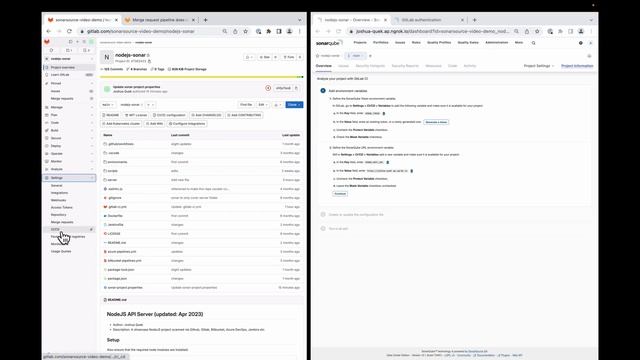The width and height of the screenshot is (640, 360).
Task: Open Quality Profiles in the SonarQube top bar
Action: point(439,42)
